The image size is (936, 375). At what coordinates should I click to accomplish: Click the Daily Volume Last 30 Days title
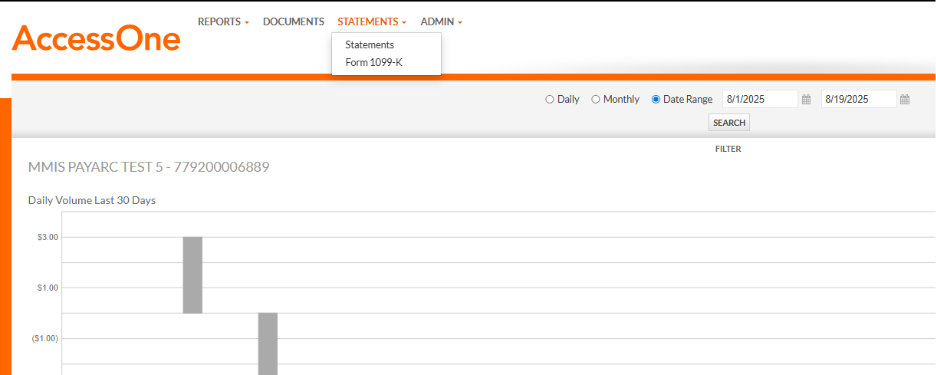tap(92, 201)
